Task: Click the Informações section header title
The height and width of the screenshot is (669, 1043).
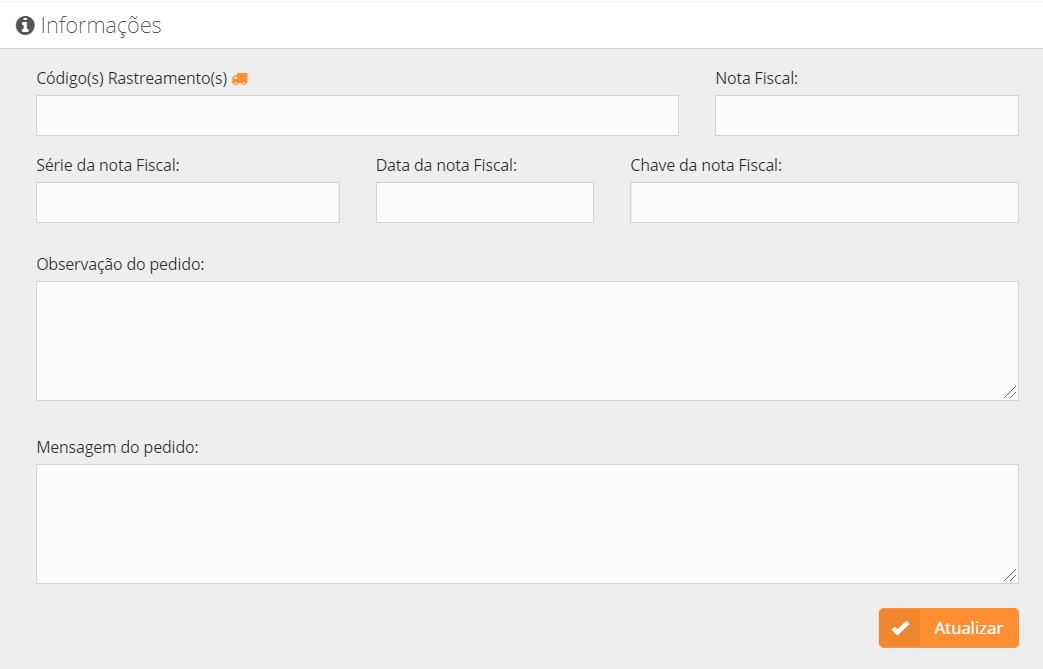Action: 100,26
